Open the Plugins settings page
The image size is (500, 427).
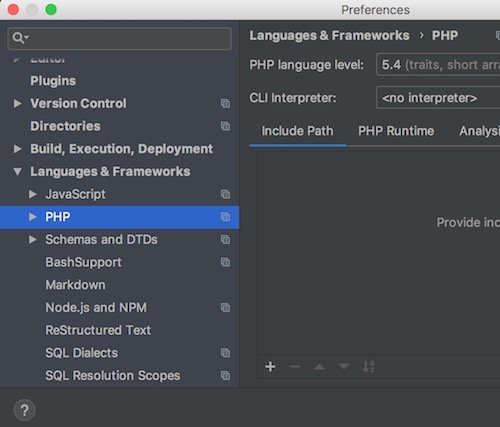(53, 81)
